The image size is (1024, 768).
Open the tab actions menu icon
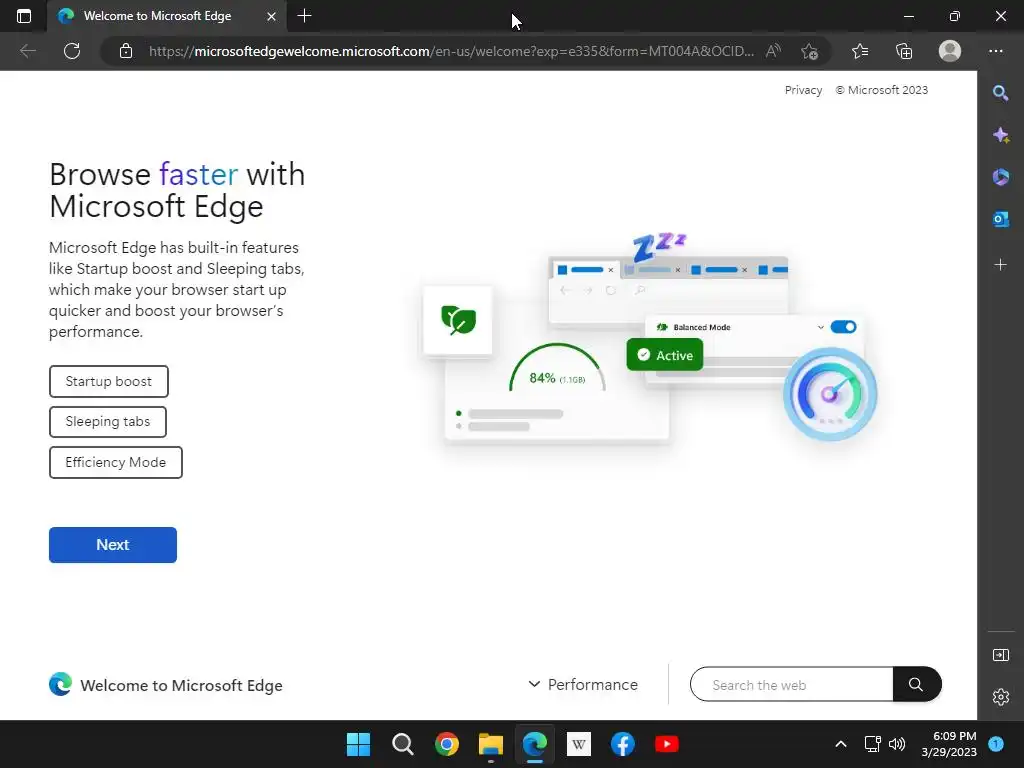click(x=24, y=16)
